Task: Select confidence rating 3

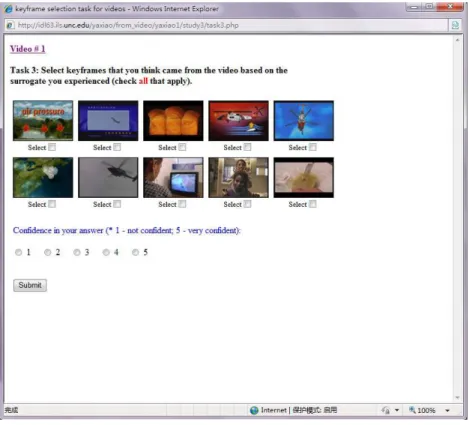Action: click(77, 252)
